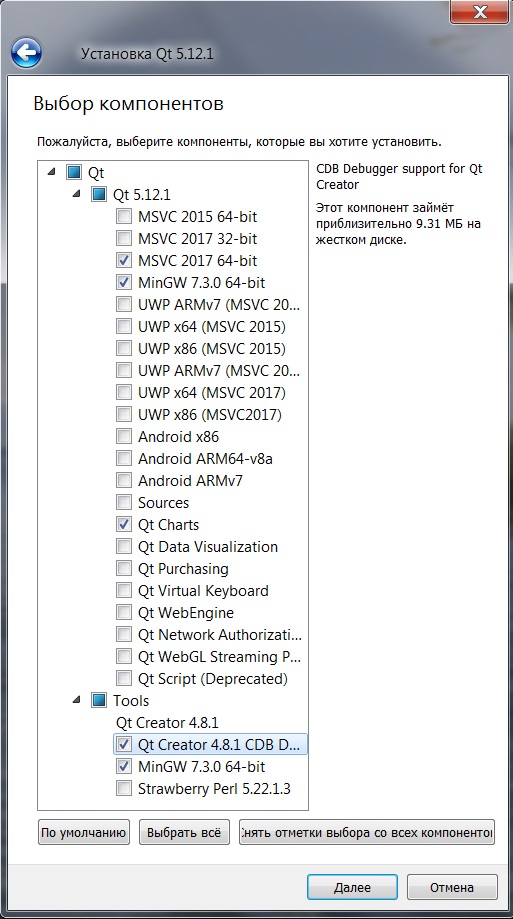The width and height of the screenshot is (513, 919).
Task: Enable MSVC 2015 64-bit component
Action: pyautogui.click(x=124, y=216)
